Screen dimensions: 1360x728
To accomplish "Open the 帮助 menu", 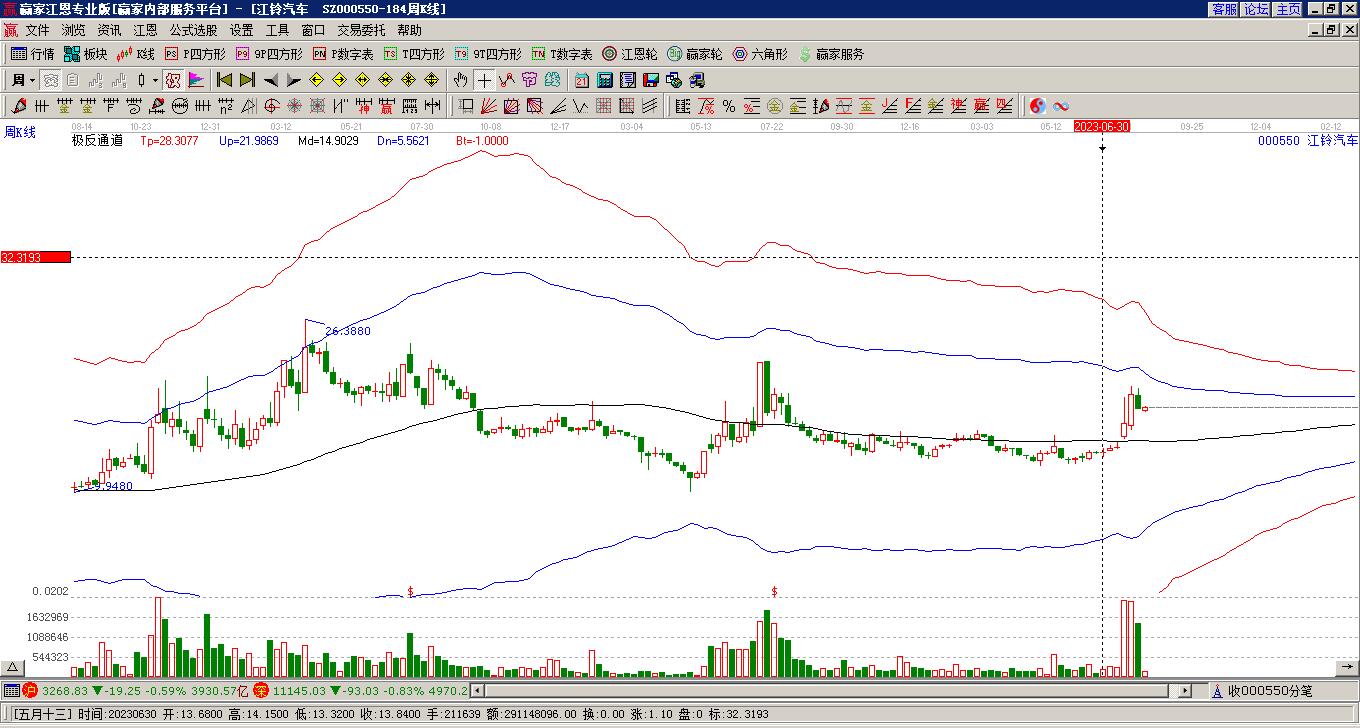I will pyautogui.click(x=409, y=31).
